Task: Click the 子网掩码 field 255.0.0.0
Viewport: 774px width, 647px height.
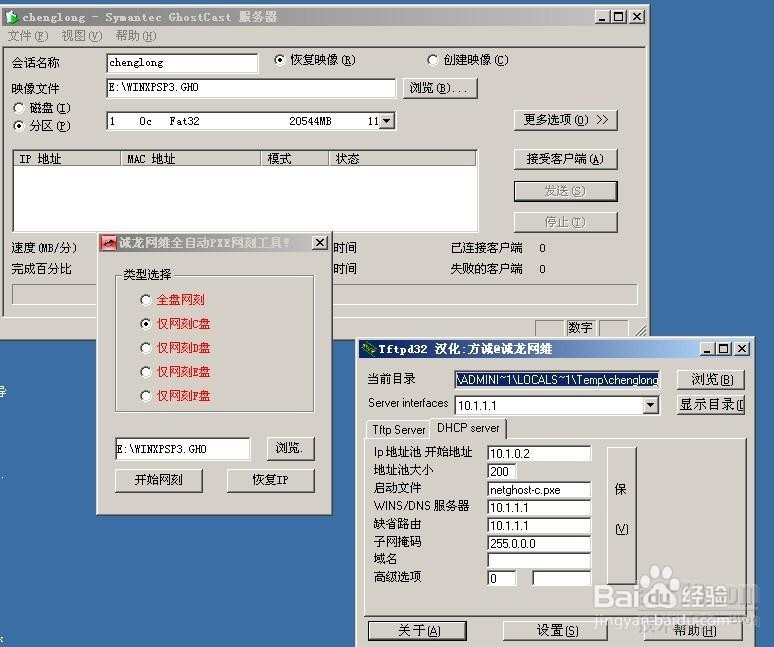Action: click(539, 543)
